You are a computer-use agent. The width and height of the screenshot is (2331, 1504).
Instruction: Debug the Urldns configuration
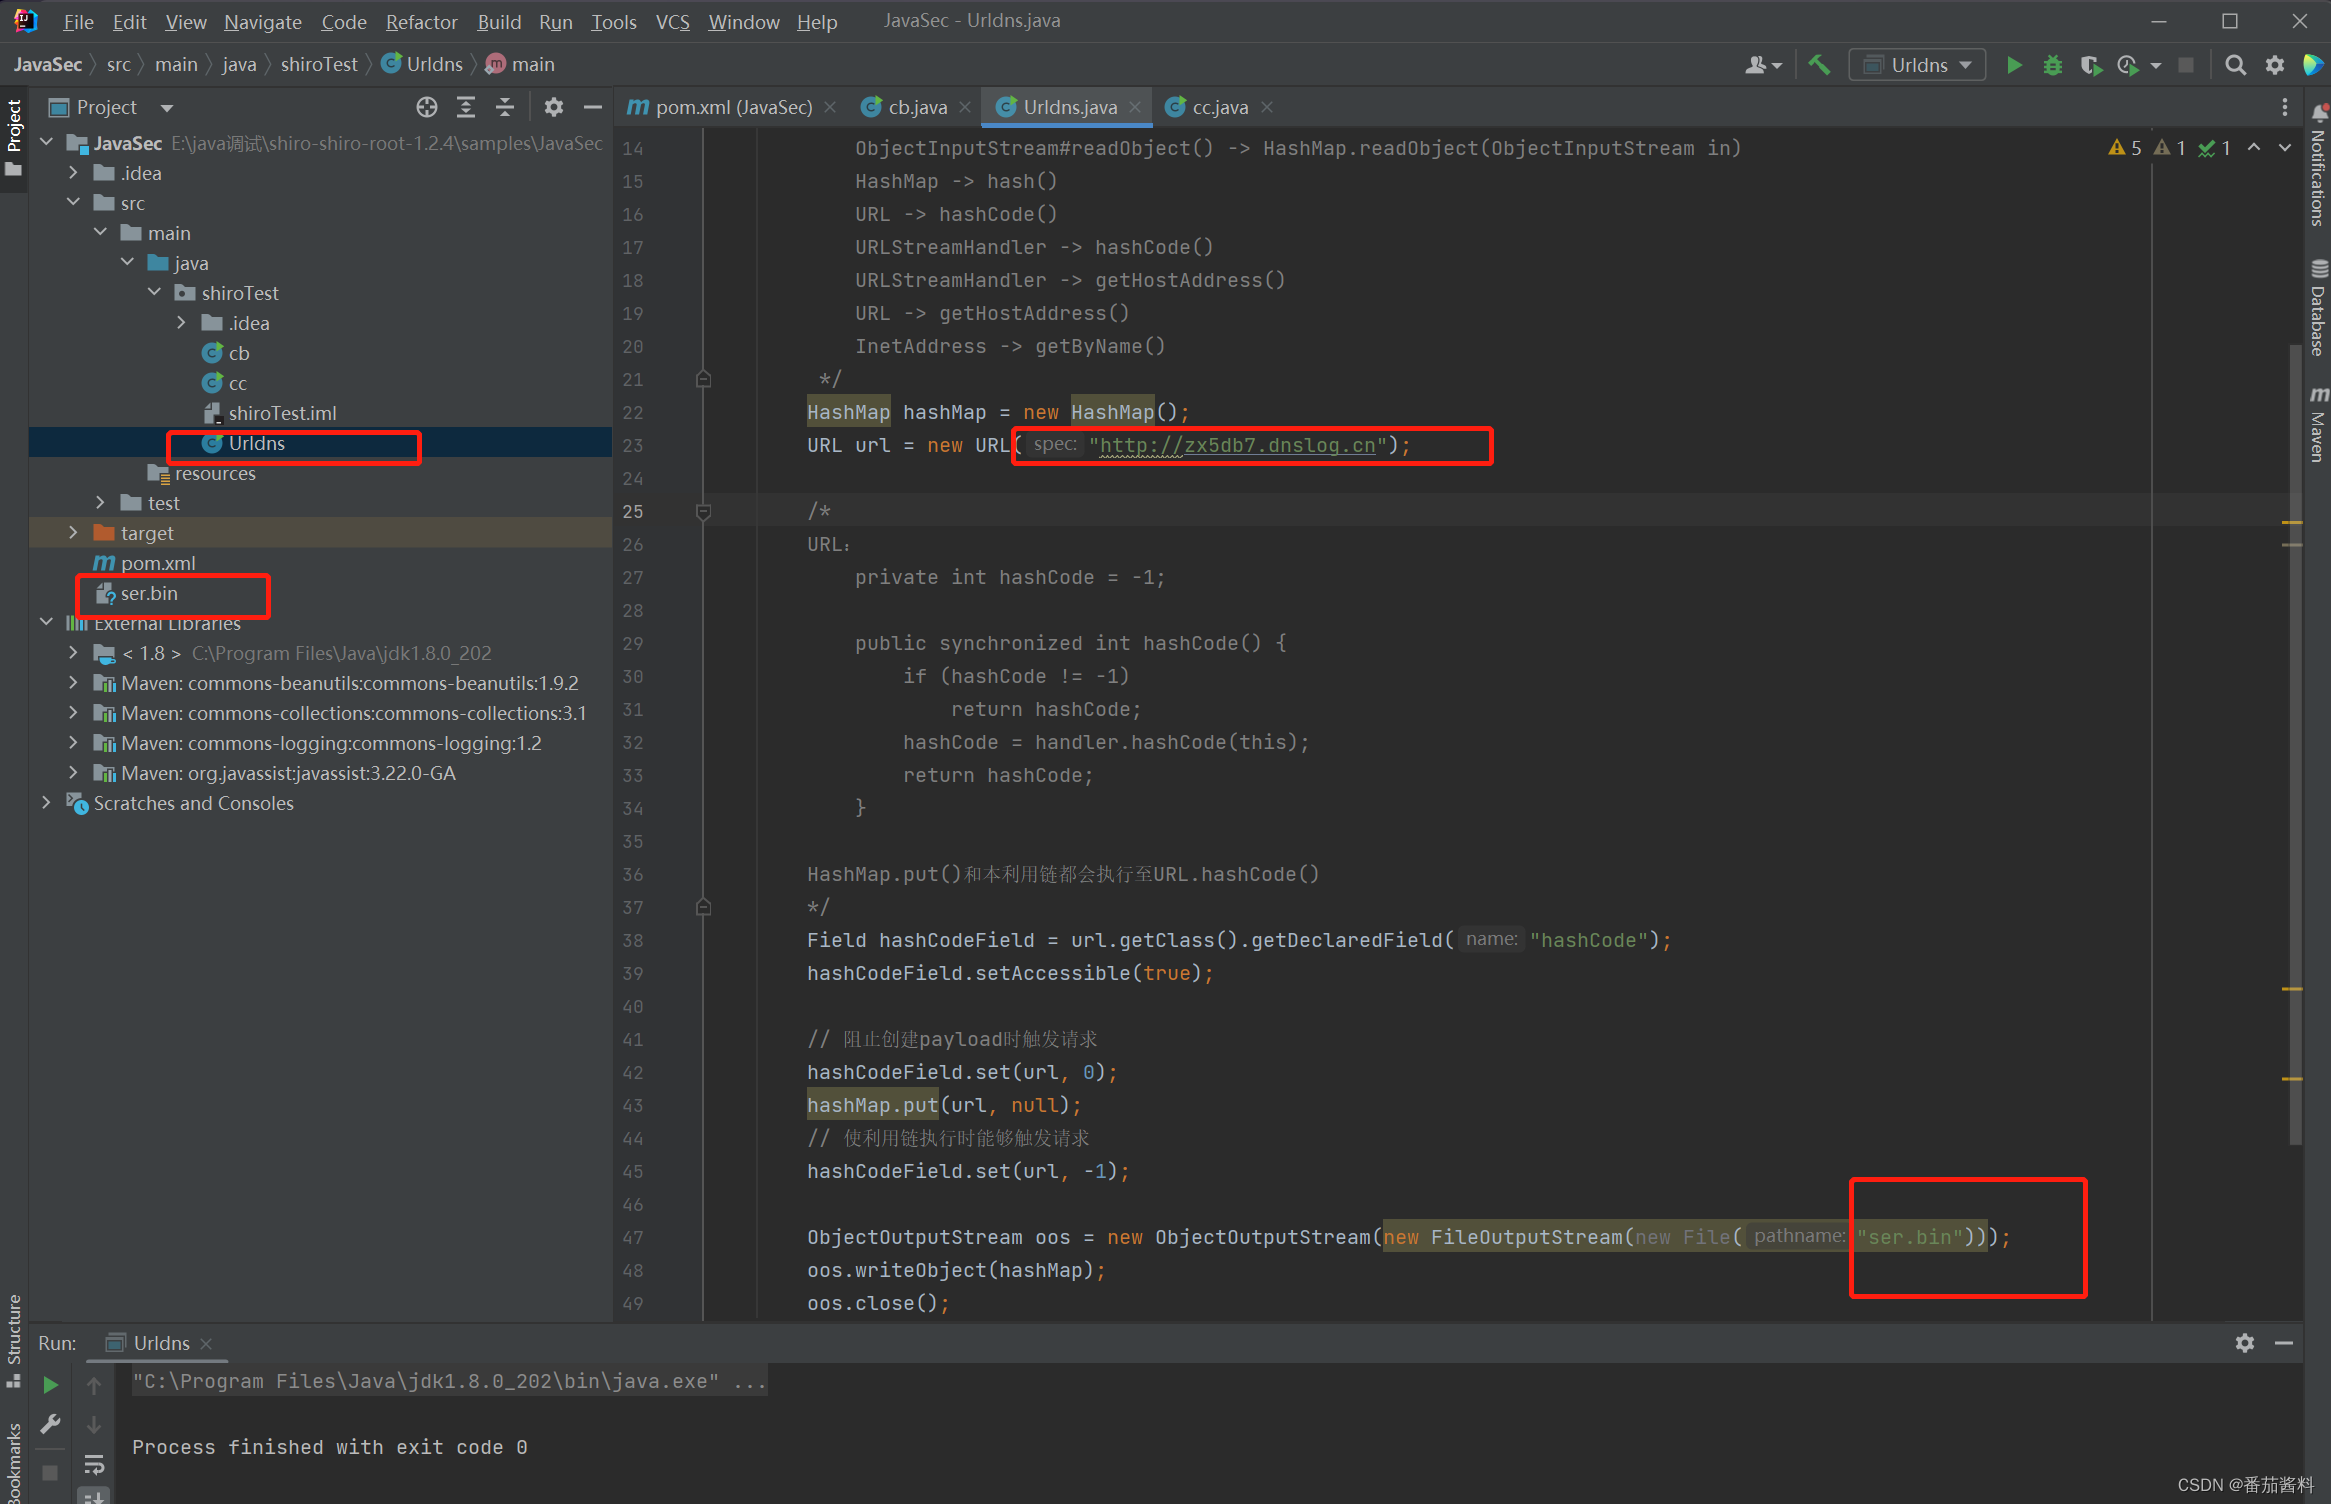(2052, 65)
